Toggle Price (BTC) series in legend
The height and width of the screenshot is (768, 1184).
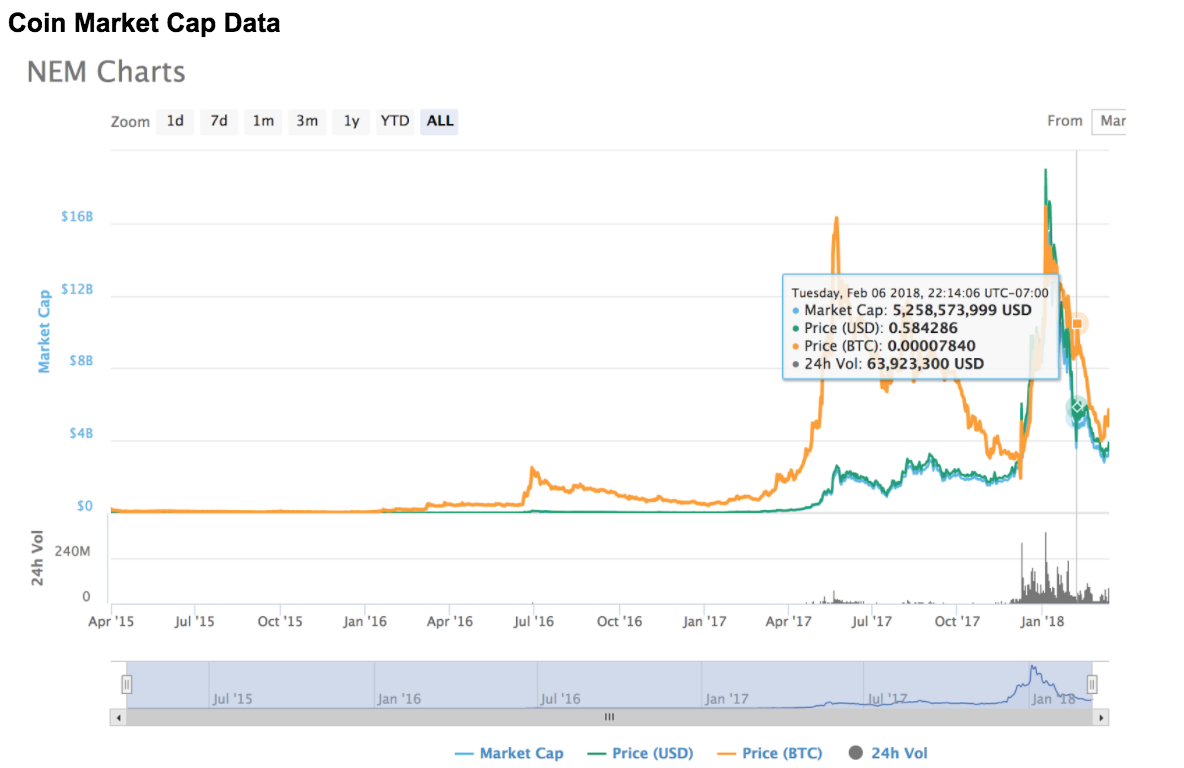point(770,753)
